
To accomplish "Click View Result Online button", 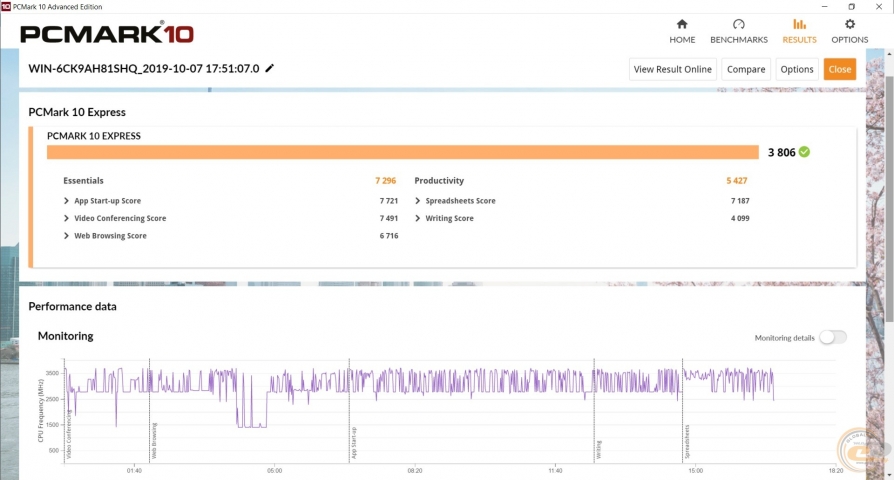I will (672, 69).
